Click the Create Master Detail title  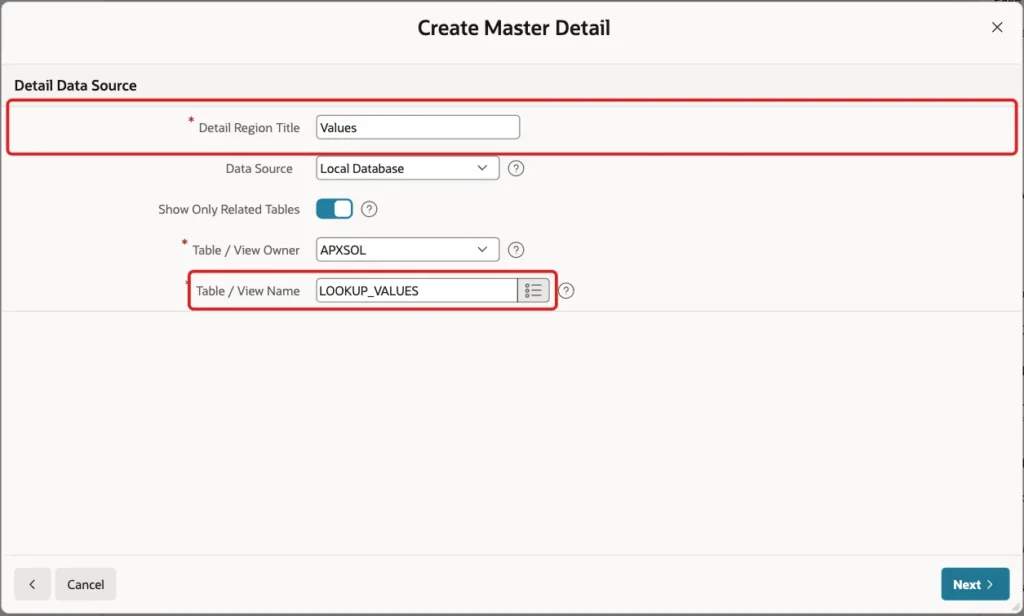[x=513, y=27]
